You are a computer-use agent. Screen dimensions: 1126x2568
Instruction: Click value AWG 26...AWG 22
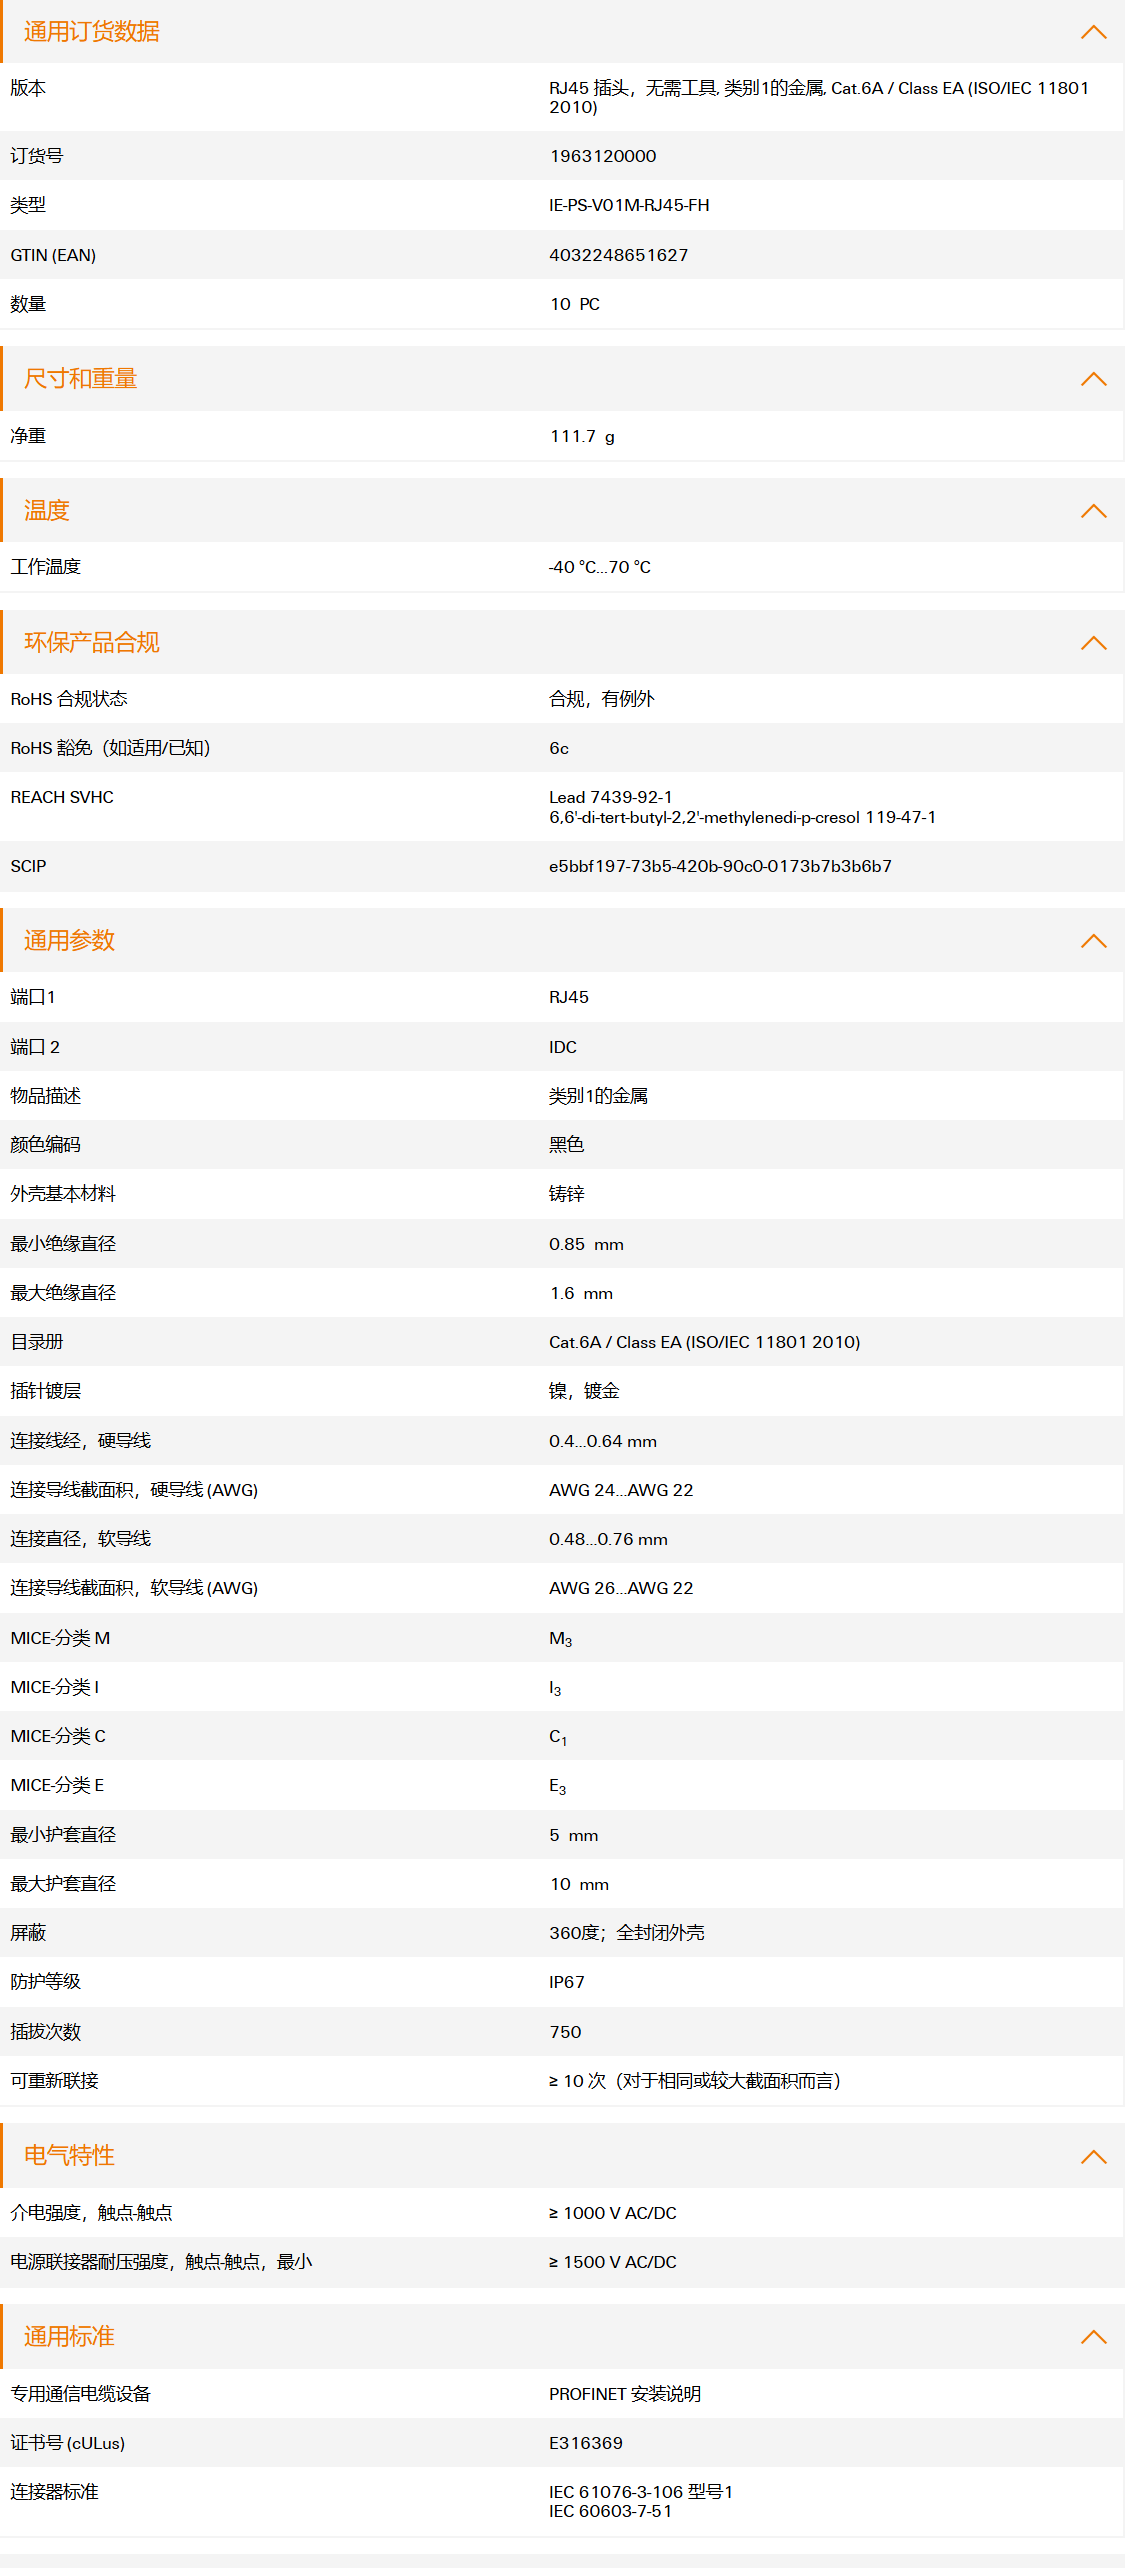621,1588
